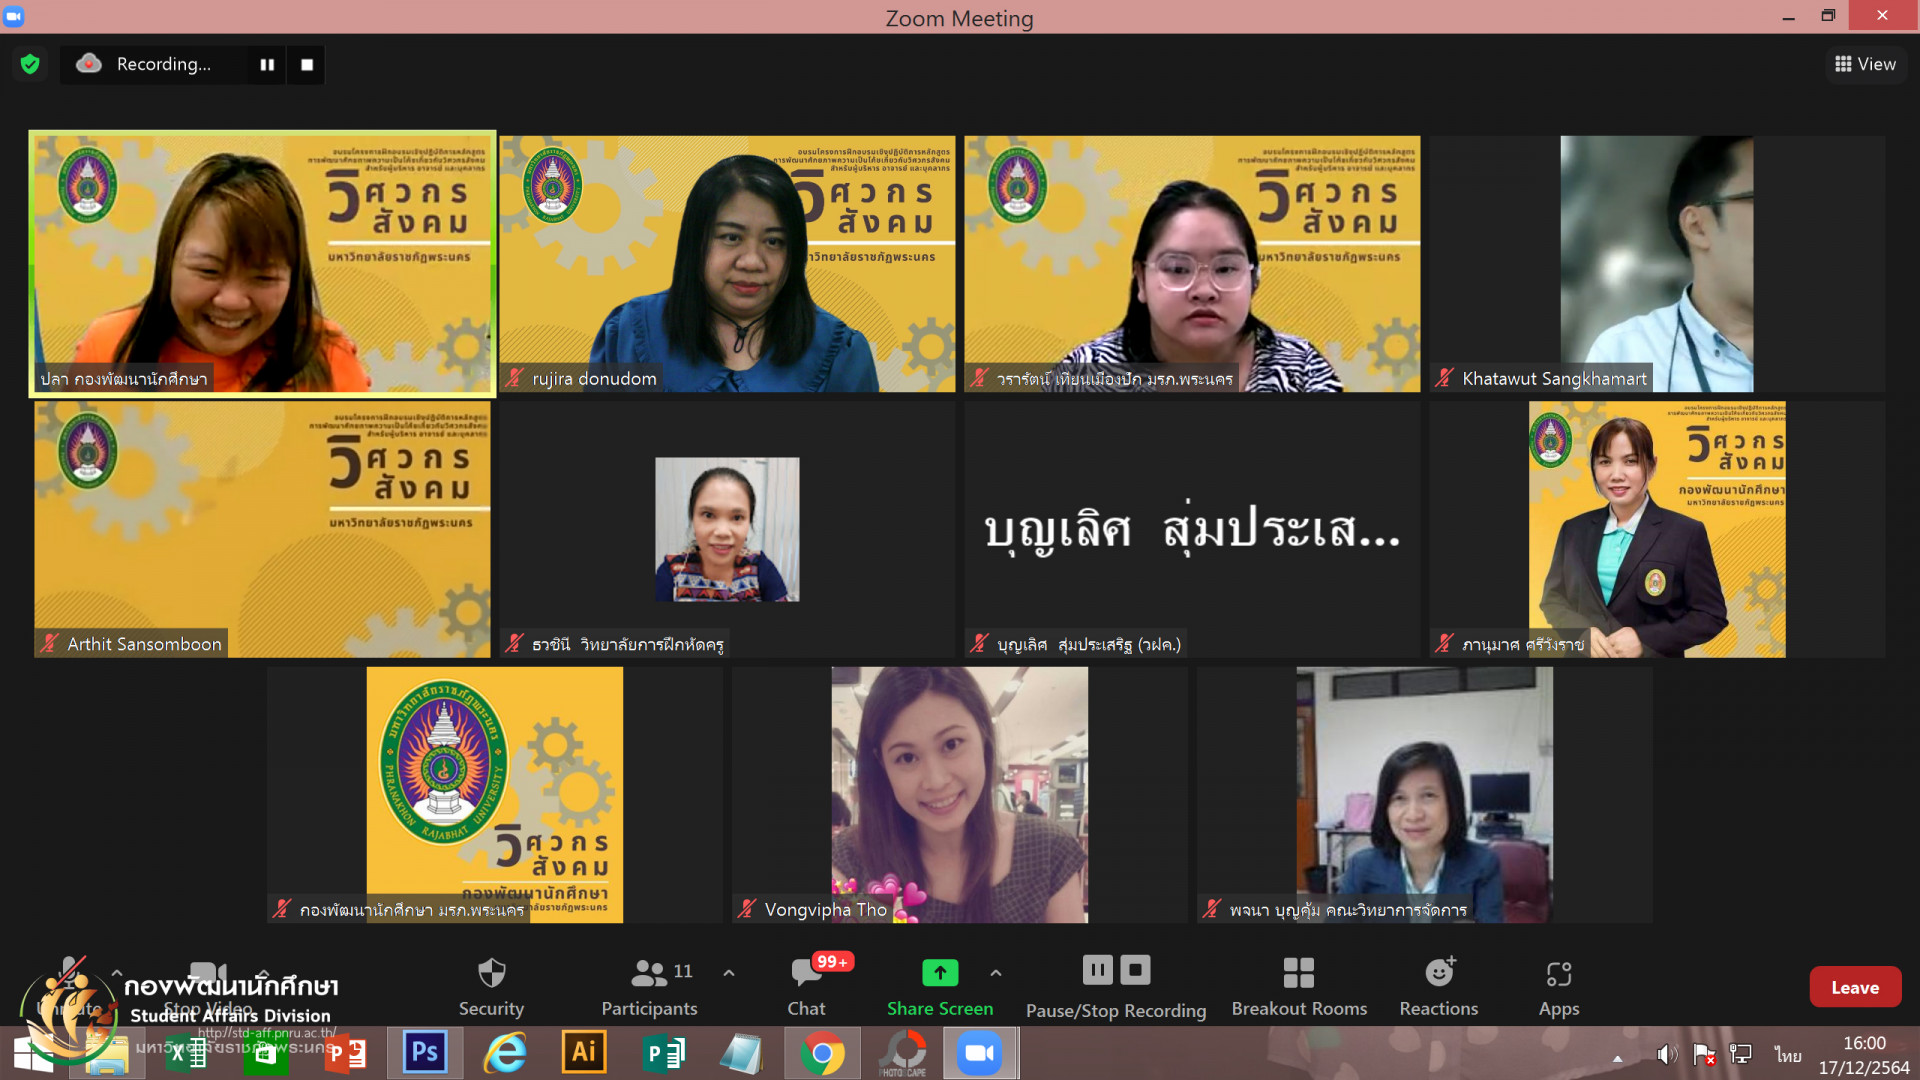Click the red Leave button
The height and width of the screenshot is (1080, 1920).
1854,987
